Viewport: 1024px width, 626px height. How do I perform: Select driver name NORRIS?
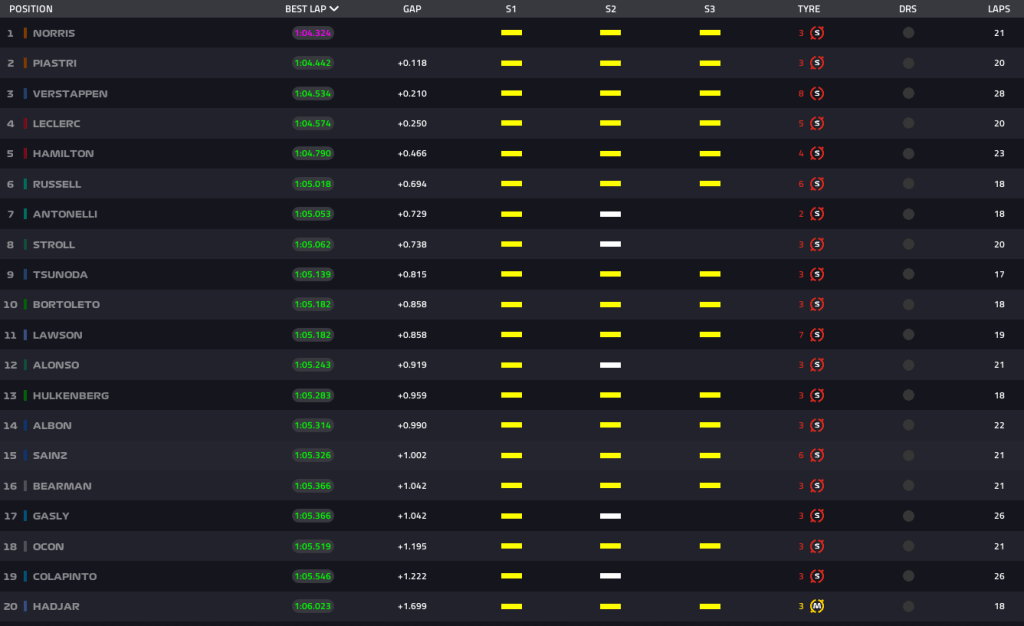(x=54, y=33)
